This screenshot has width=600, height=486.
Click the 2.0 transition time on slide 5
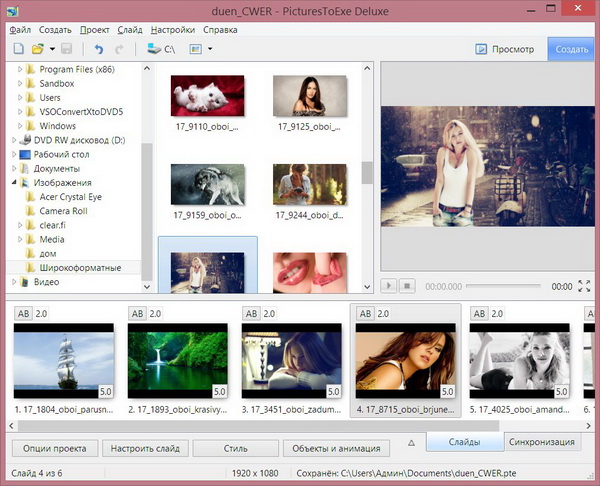497,314
